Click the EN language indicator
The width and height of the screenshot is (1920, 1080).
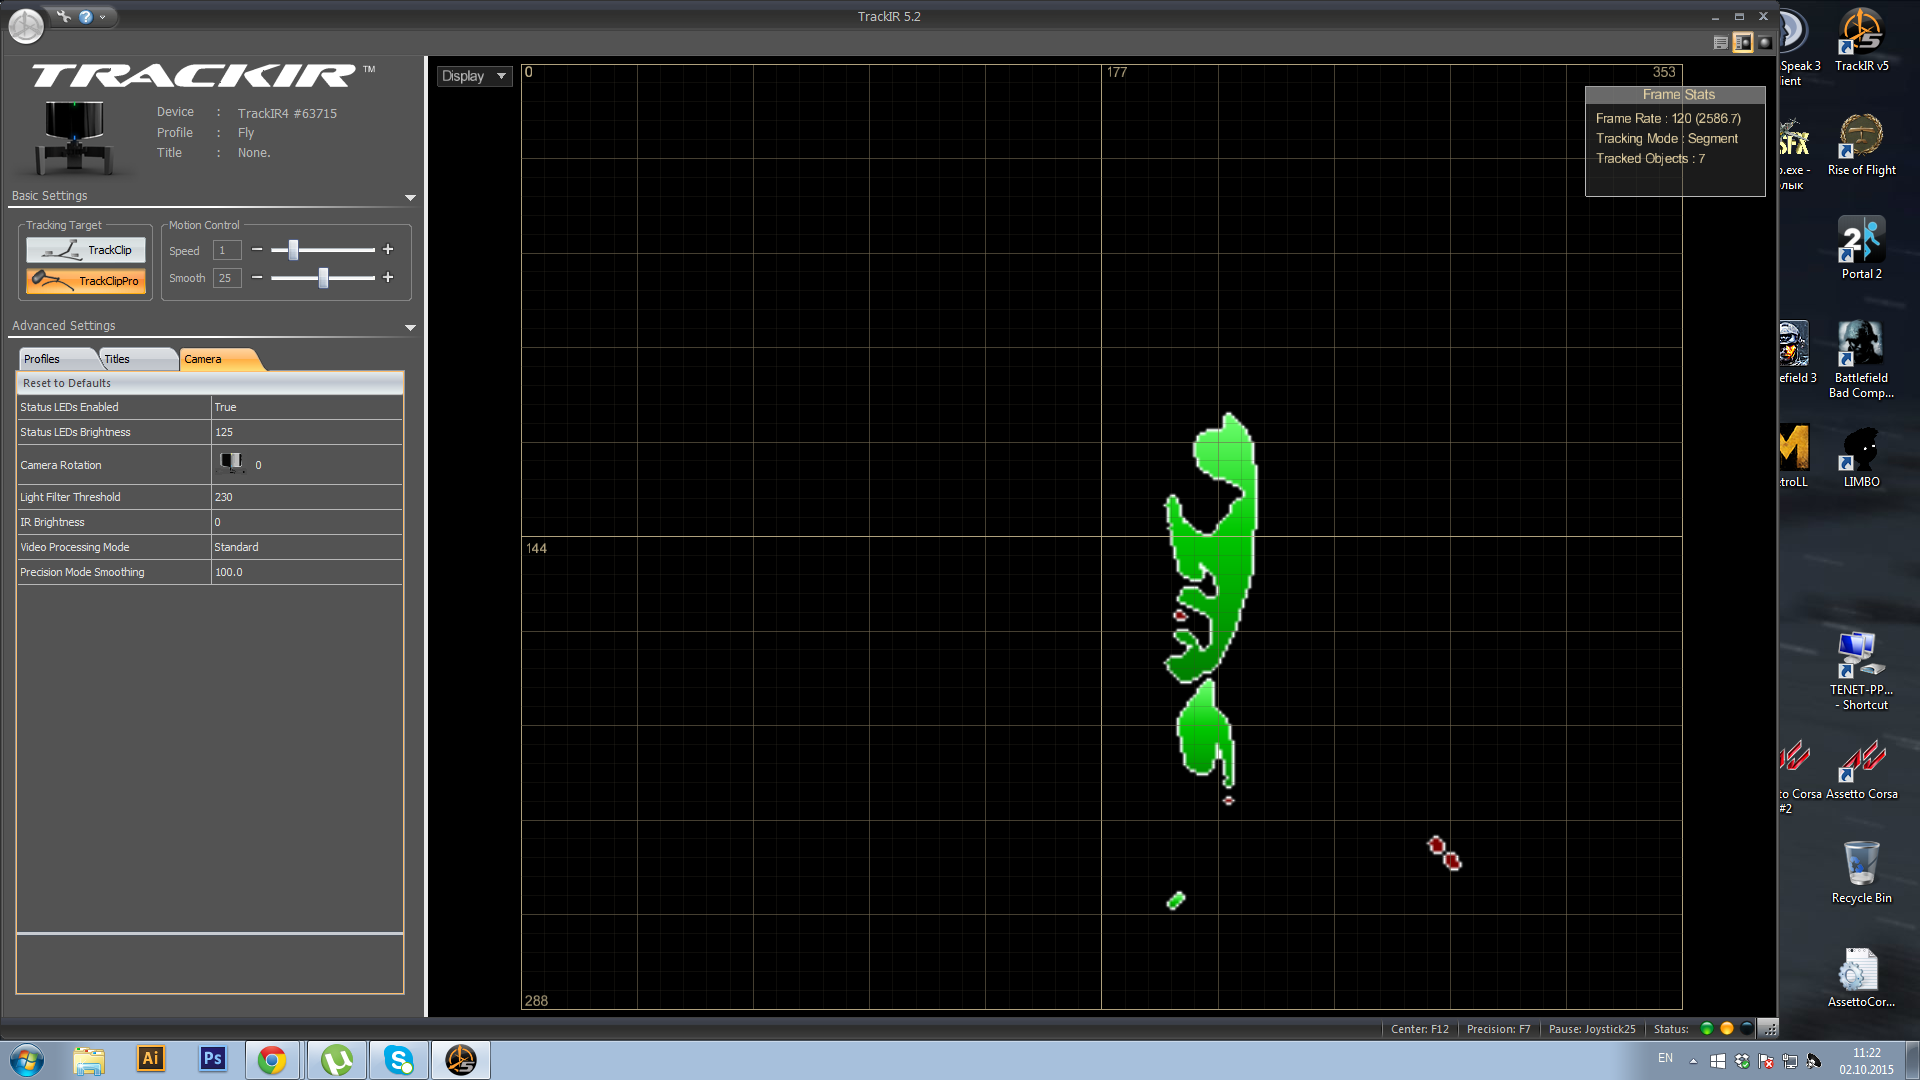point(1665,1058)
